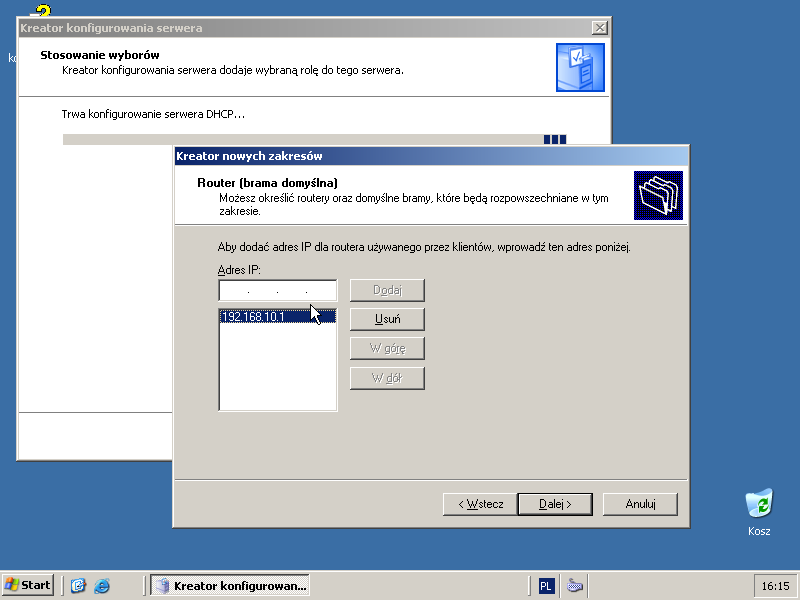The width and height of the screenshot is (800, 600).
Task: Click the keyboard tray icon
Action: (x=574, y=586)
